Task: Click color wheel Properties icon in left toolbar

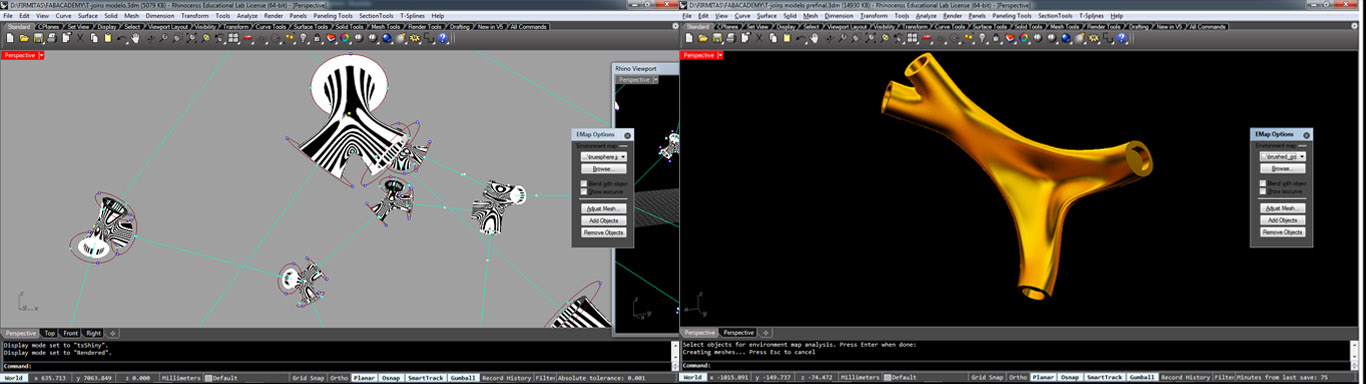Action: pos(344,37)
